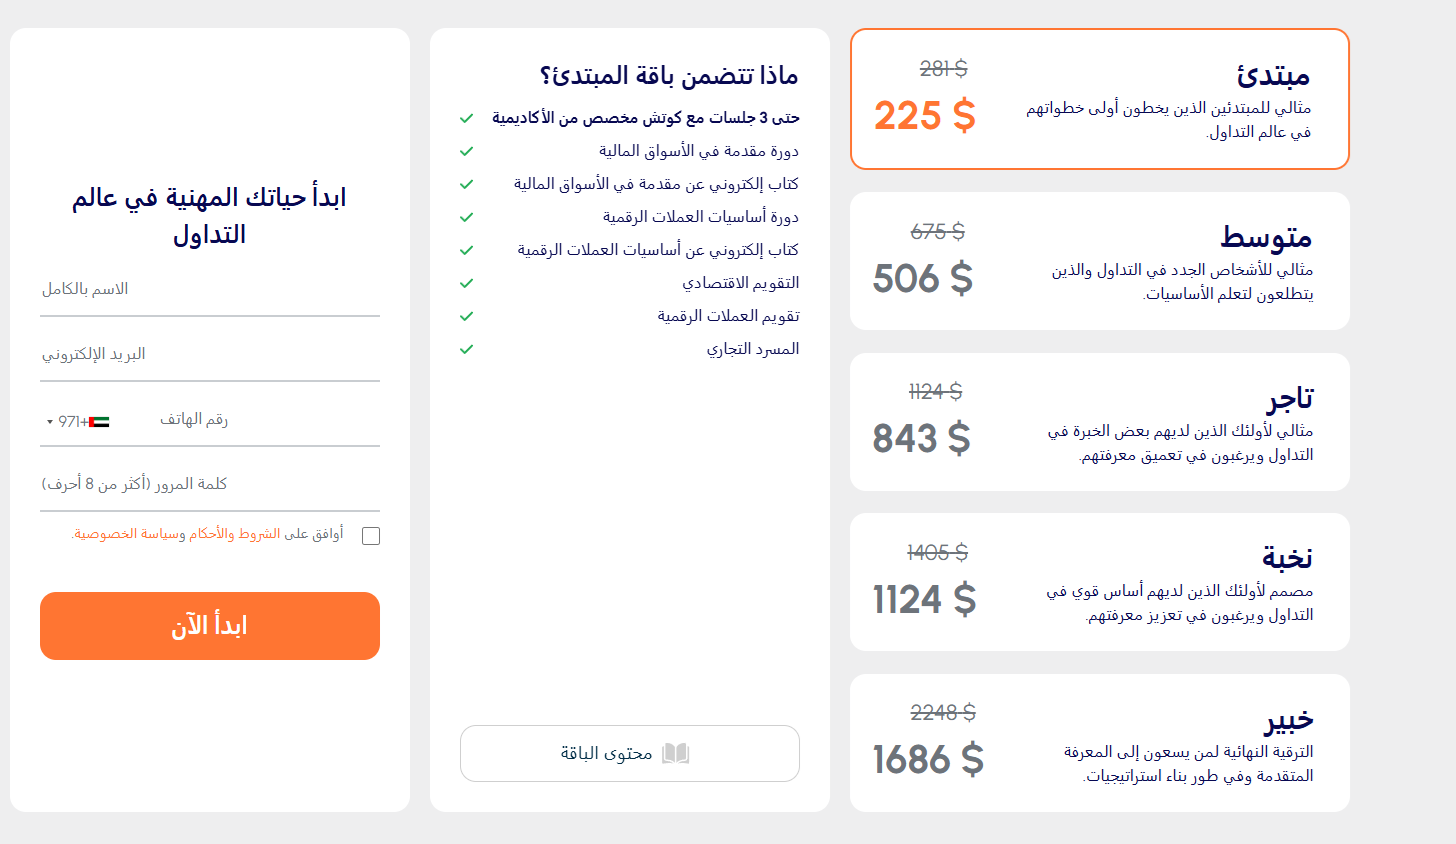
Task: Choose the نخبة (Elite) plan at $1124
Action: tap(1099, 582)
